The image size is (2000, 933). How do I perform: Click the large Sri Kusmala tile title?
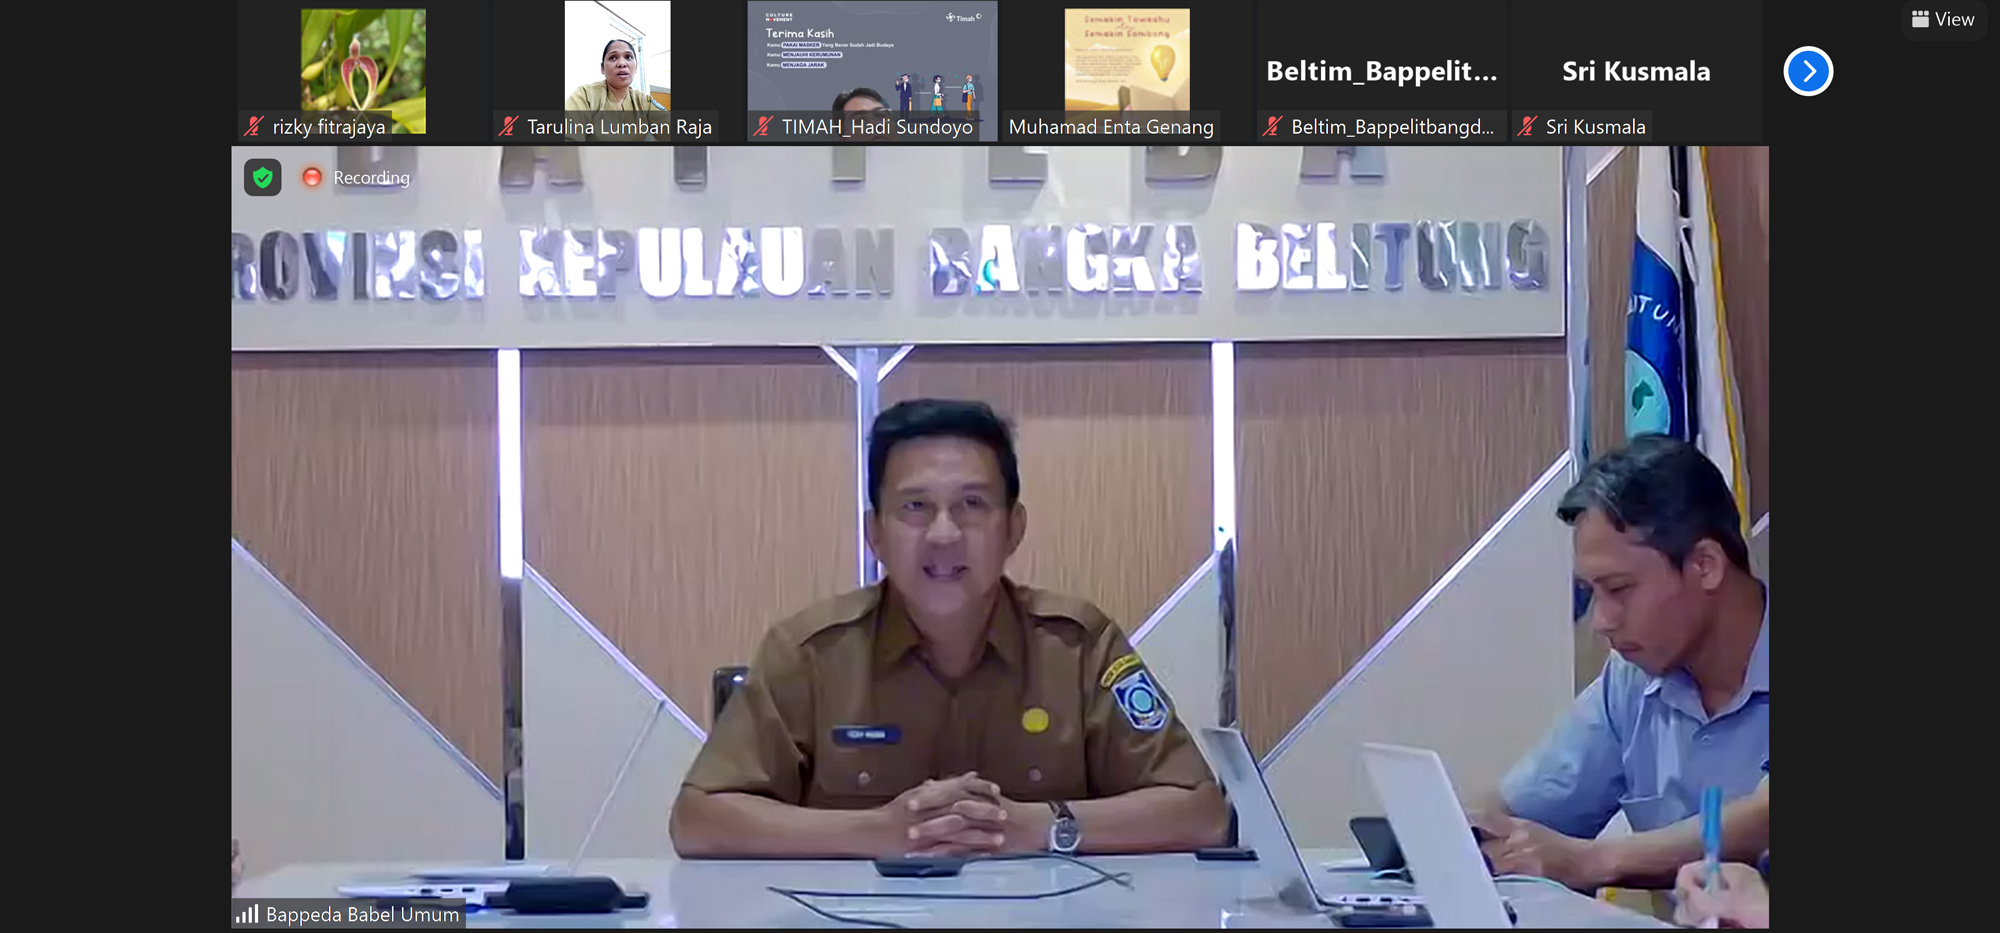[1636, 71]
